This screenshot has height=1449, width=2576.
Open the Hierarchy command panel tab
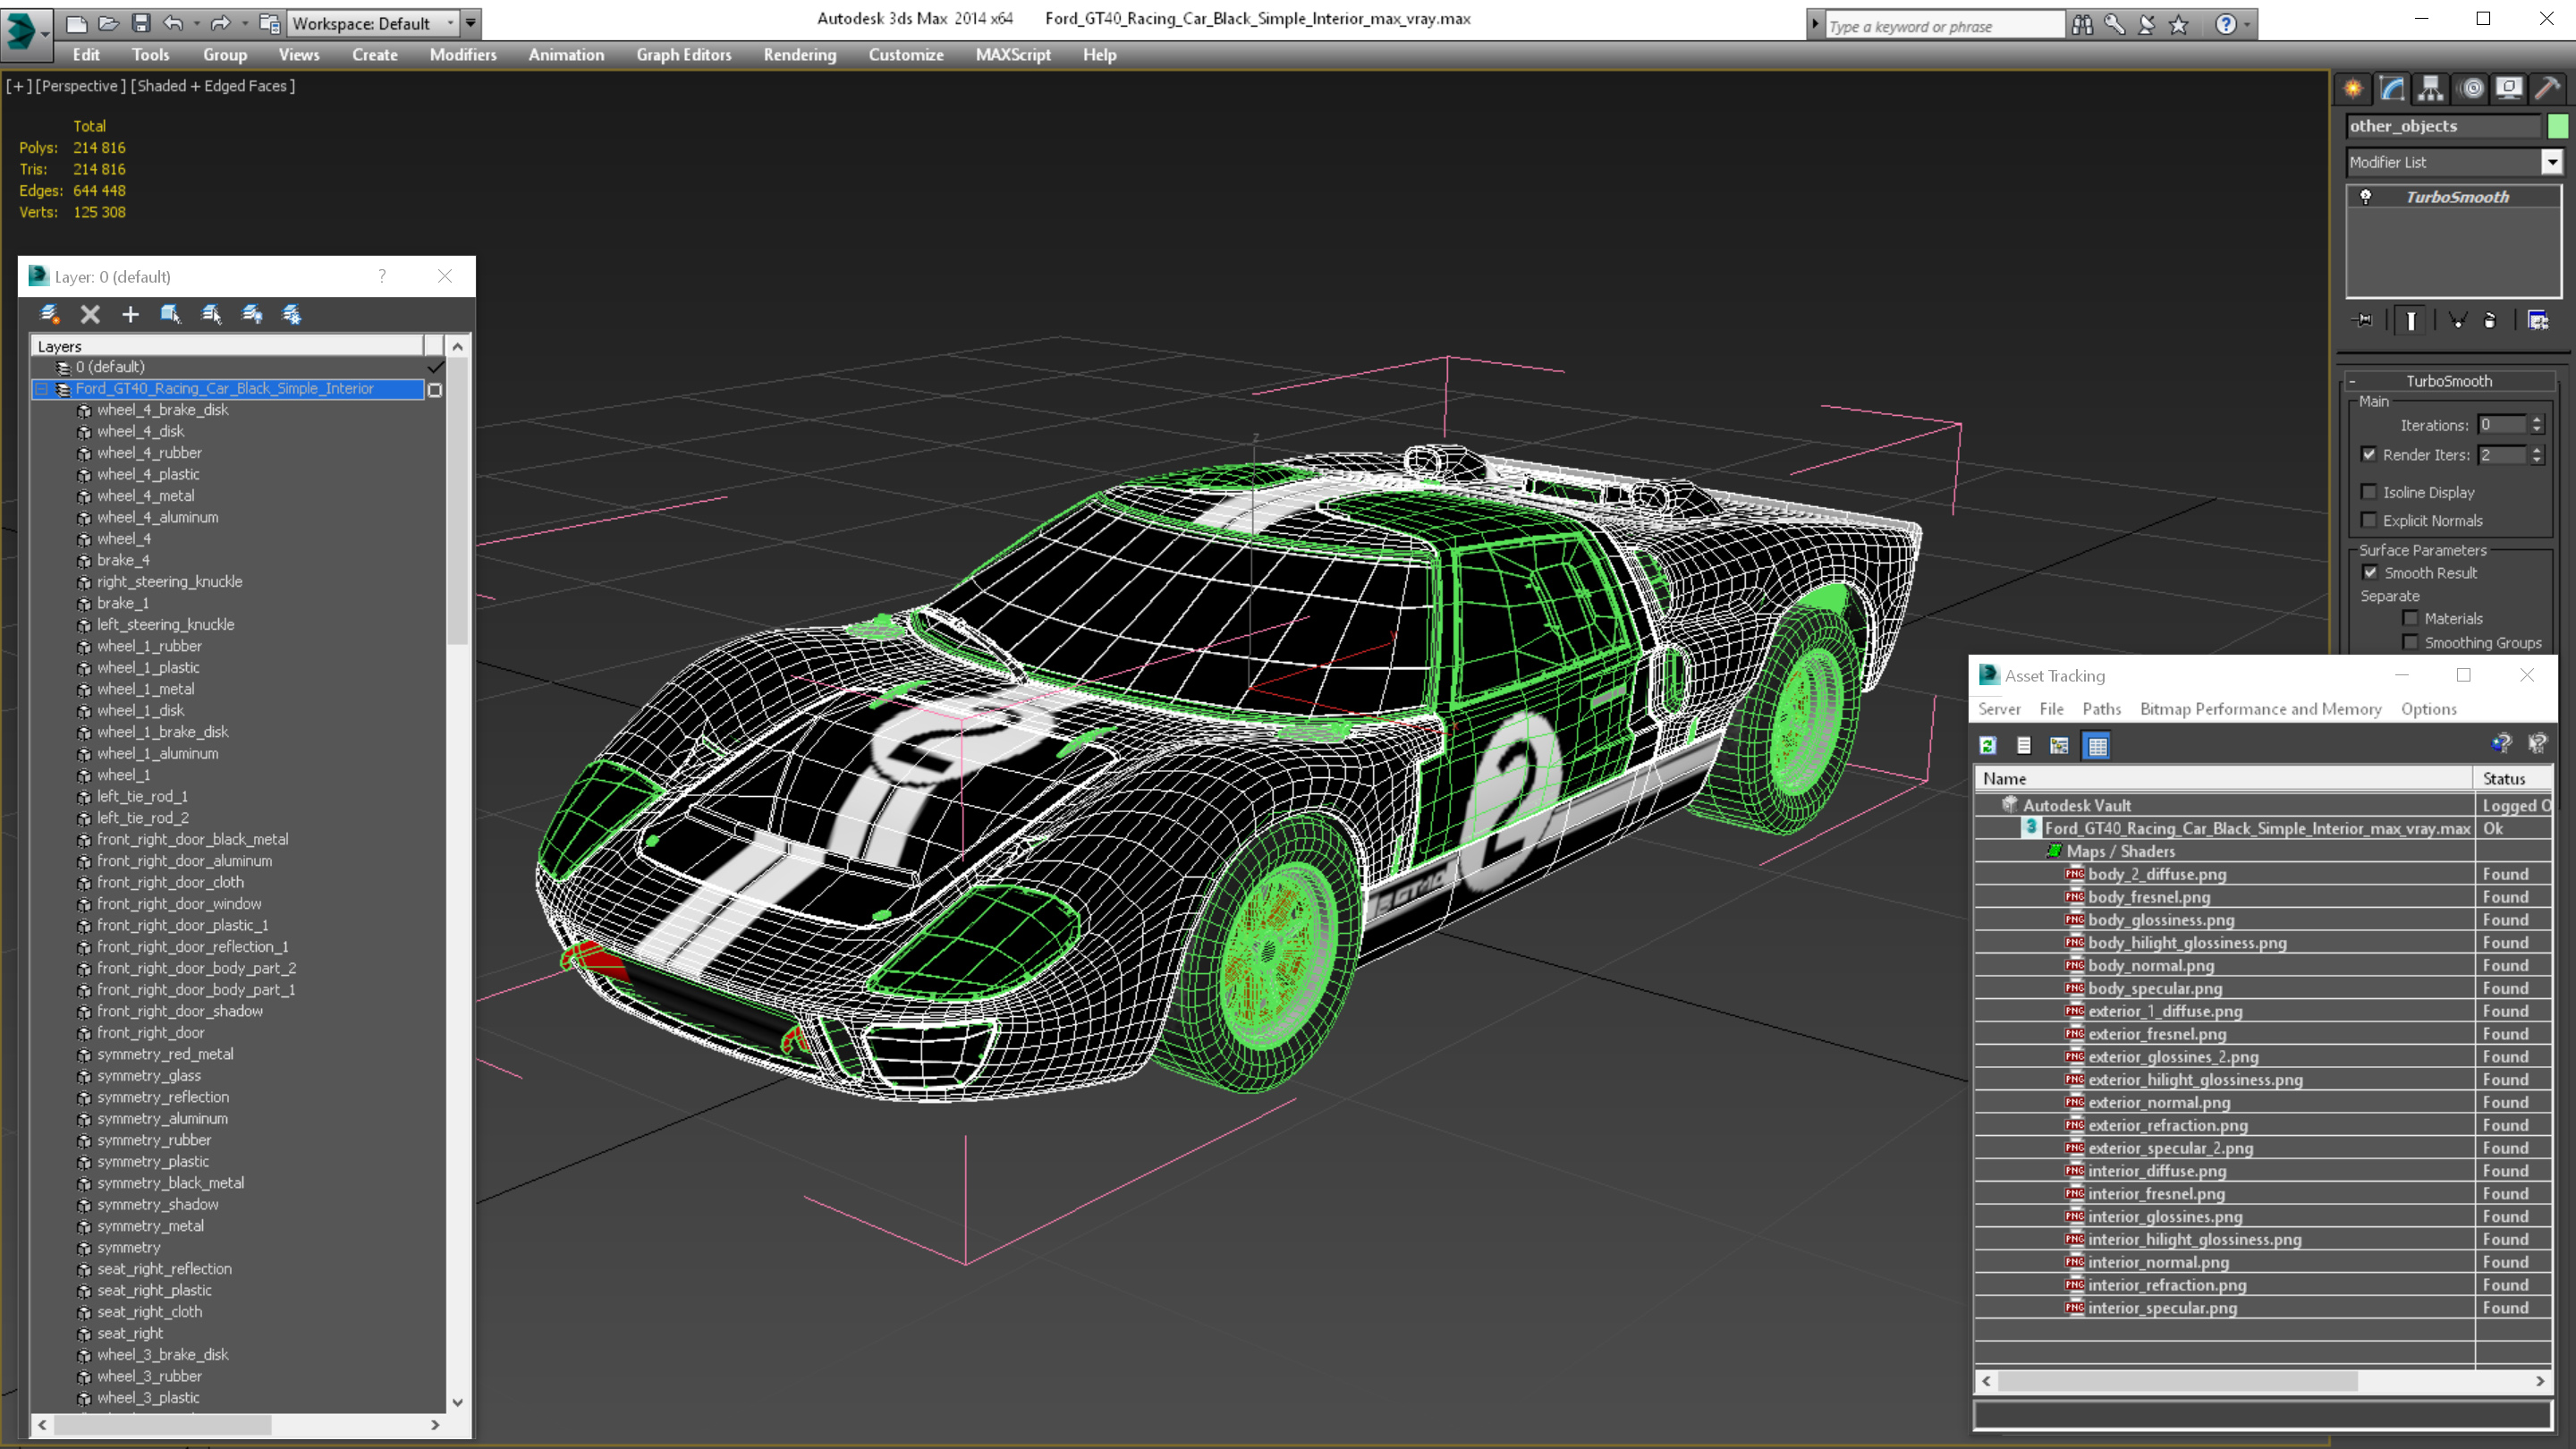click(x=2431, y=88)
